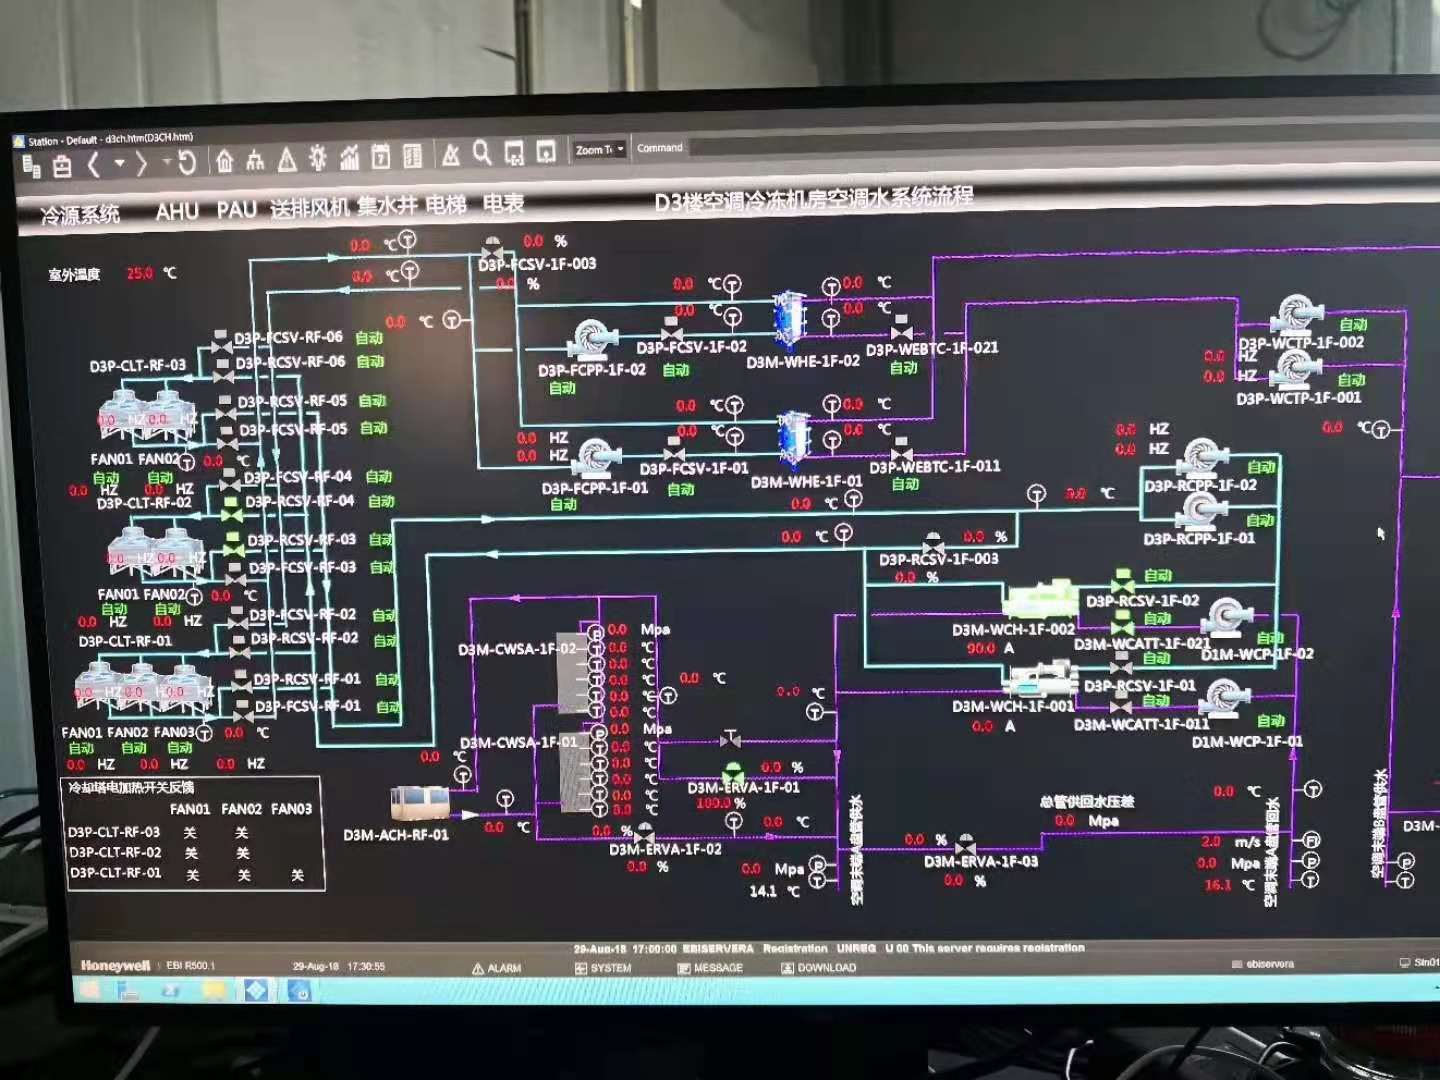Open the trend chart icon
The width and height of the screenshot is (1440, 1080).
[x=349, y=157]
